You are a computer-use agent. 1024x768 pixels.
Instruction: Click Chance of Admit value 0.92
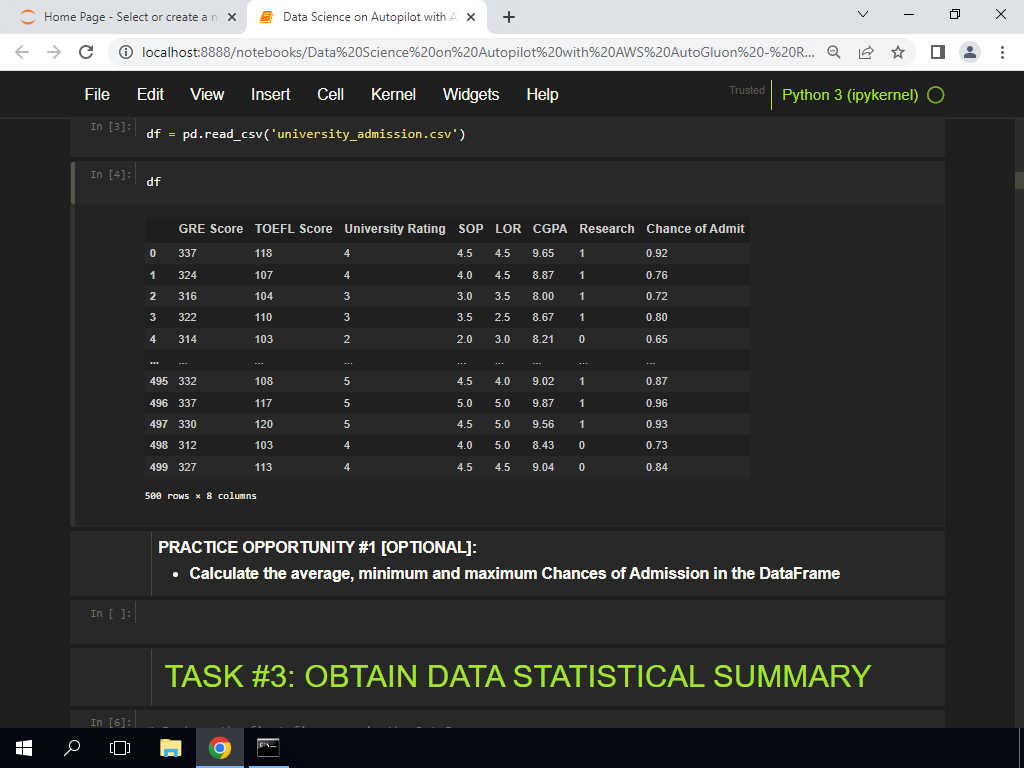pos(657,253)
